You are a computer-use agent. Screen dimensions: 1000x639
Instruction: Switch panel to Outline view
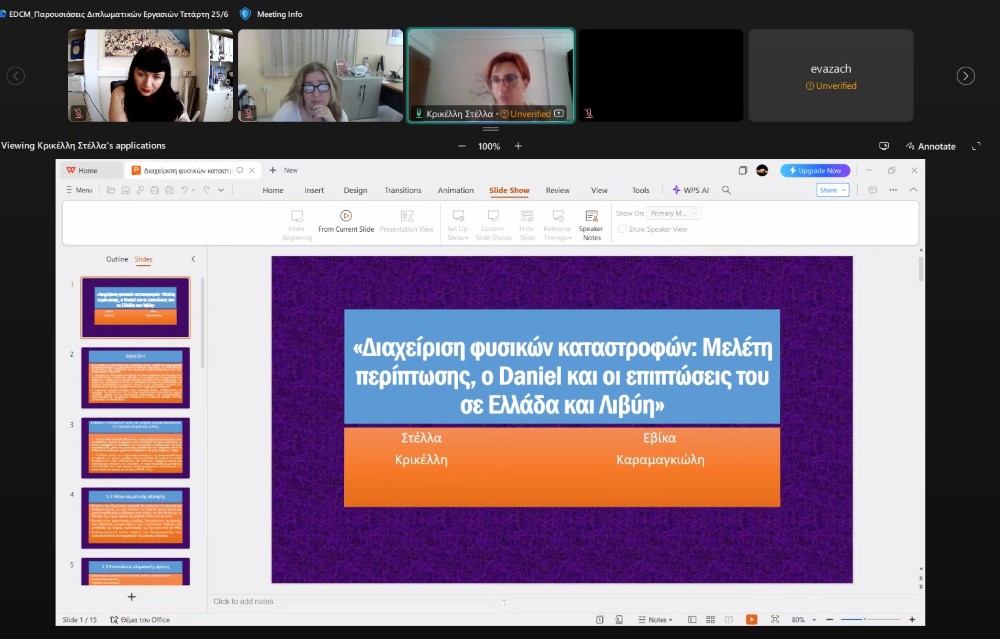pyautogui.click(x=117, y=259)
